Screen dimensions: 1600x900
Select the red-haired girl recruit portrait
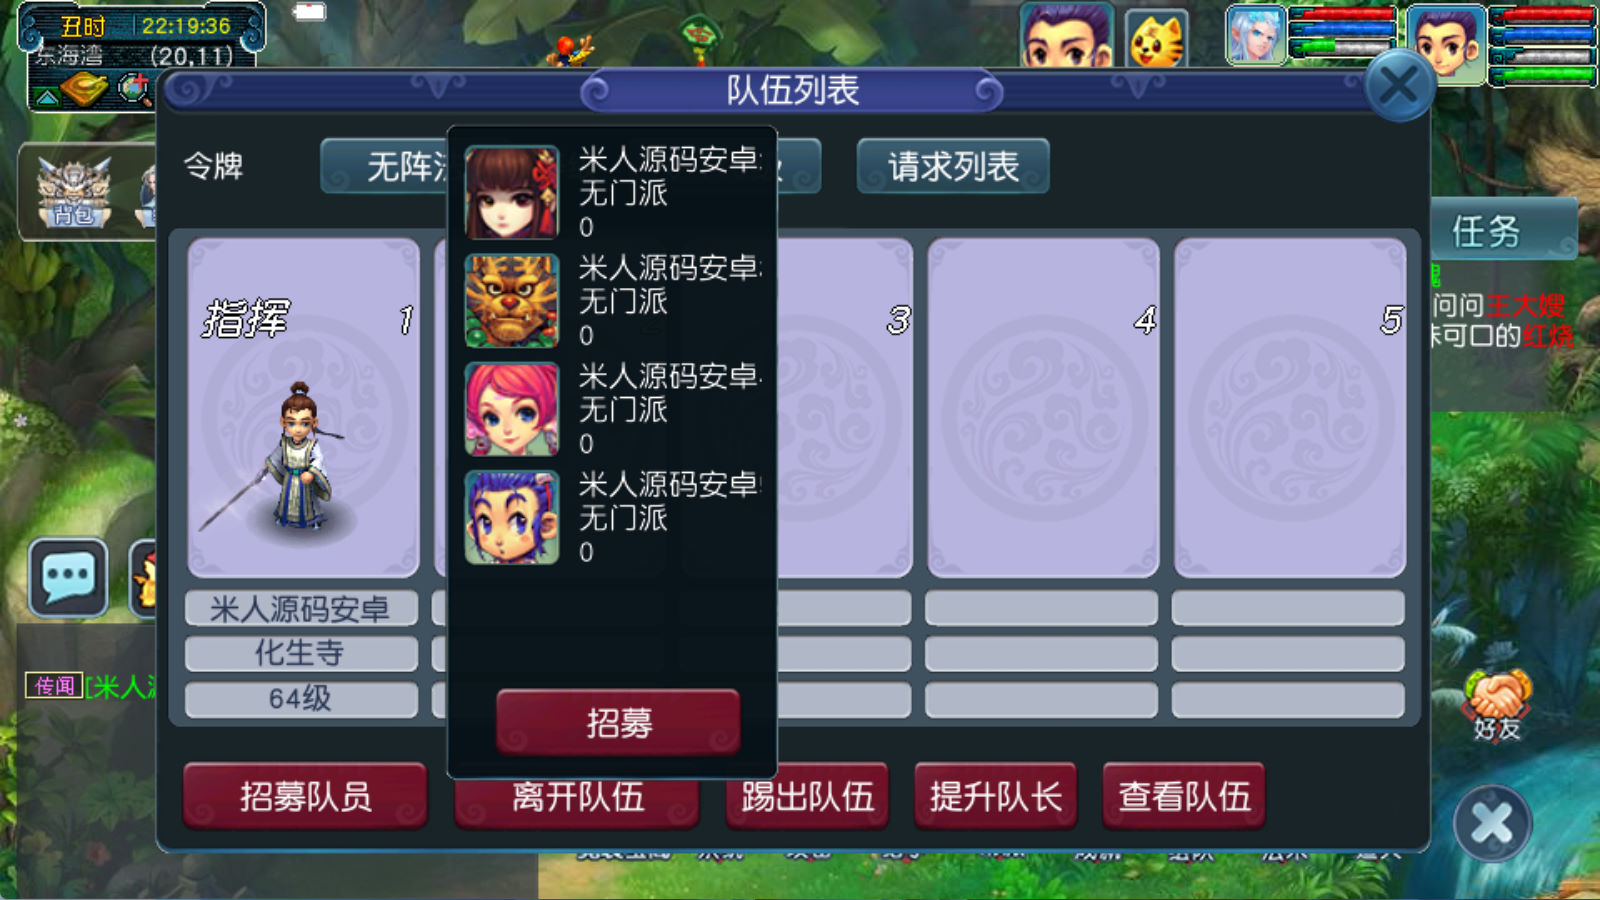[x=512, y=192]
